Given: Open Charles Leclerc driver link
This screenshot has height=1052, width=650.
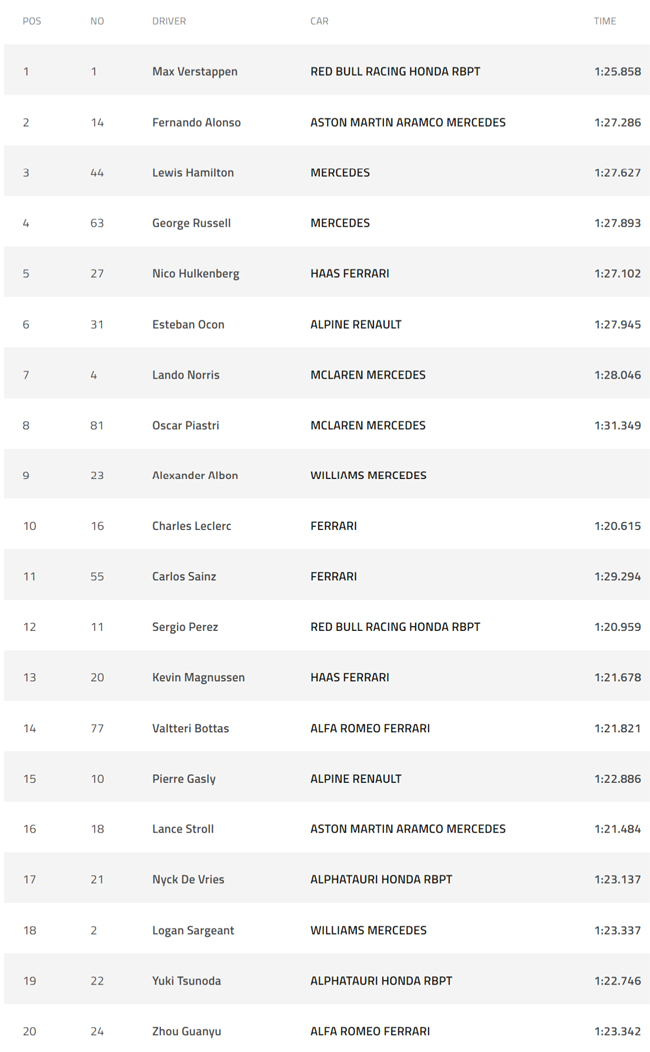Looking at the screenshot, I should coord(192,527).
